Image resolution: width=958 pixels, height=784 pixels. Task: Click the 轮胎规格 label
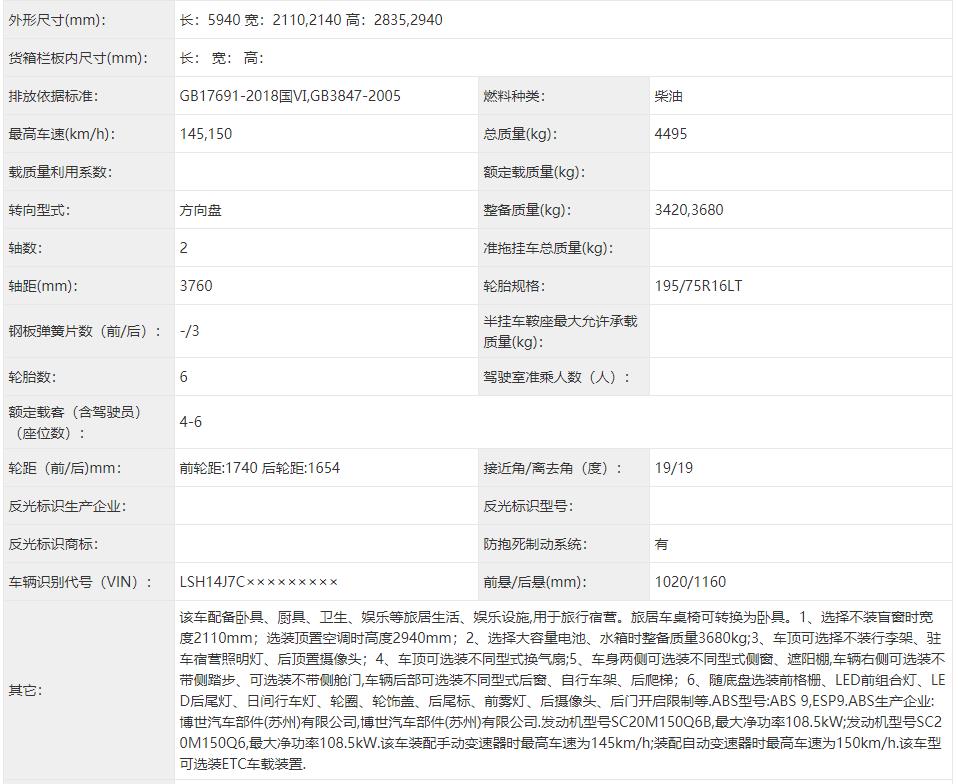(x=514, y=286)
